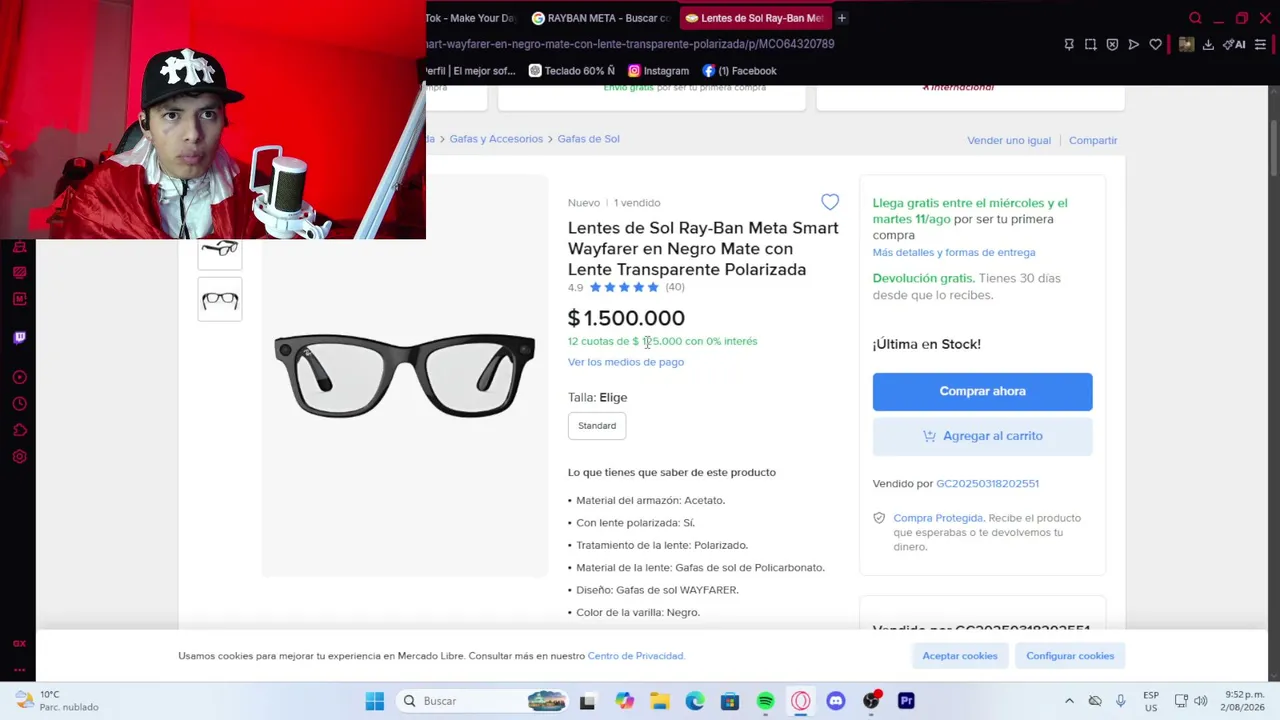Open Centro de Privacidad link
Viewport: 1280px width, 720px height.
[636, 656]
